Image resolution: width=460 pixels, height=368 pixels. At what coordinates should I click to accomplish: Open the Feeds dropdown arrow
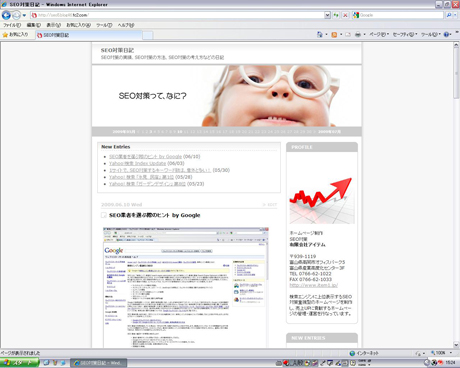(341, 34)
